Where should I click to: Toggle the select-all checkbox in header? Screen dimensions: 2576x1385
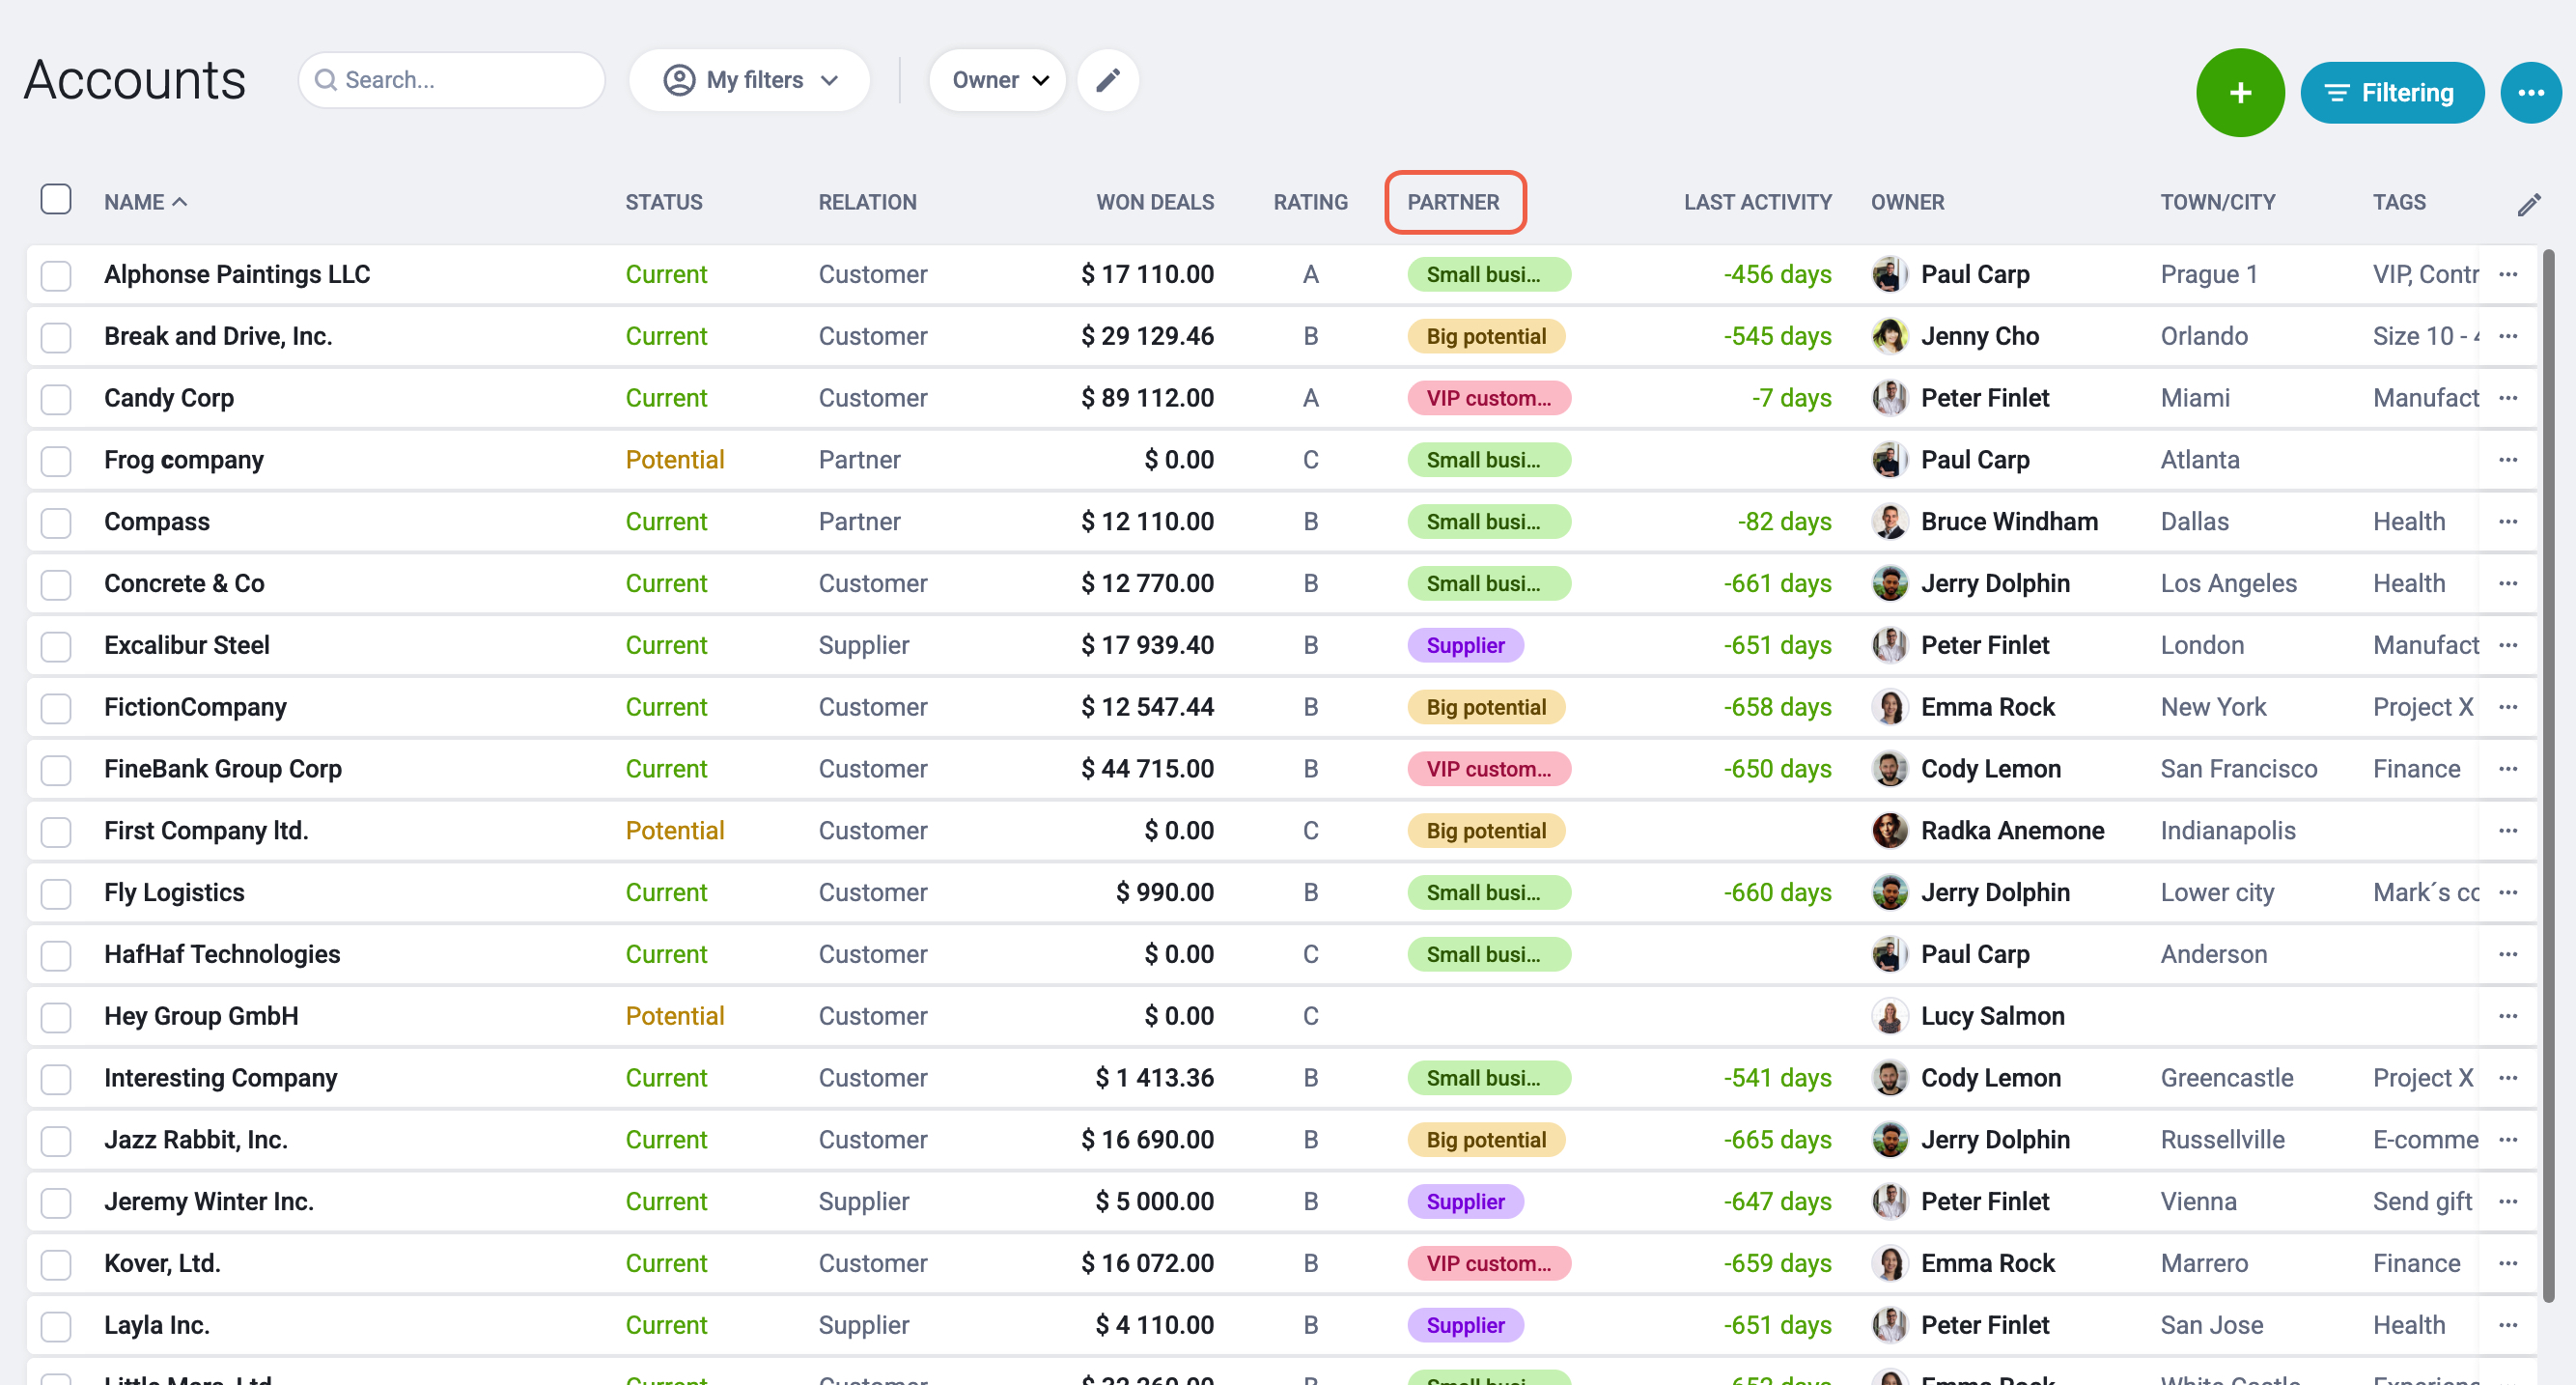tap(56, 200)
